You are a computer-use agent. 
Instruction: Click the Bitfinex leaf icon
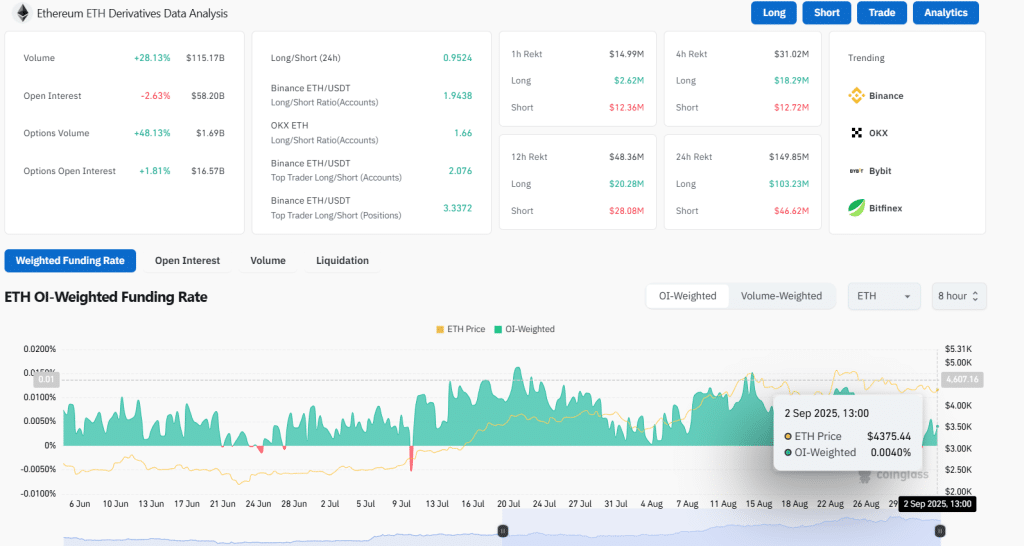point(856,208)
